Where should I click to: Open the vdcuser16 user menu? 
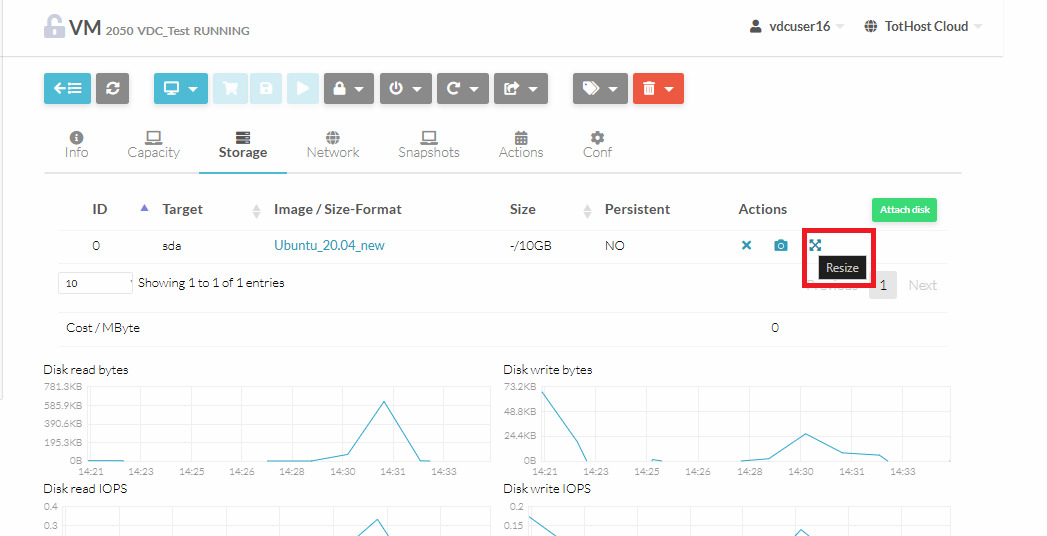point(797,27)
